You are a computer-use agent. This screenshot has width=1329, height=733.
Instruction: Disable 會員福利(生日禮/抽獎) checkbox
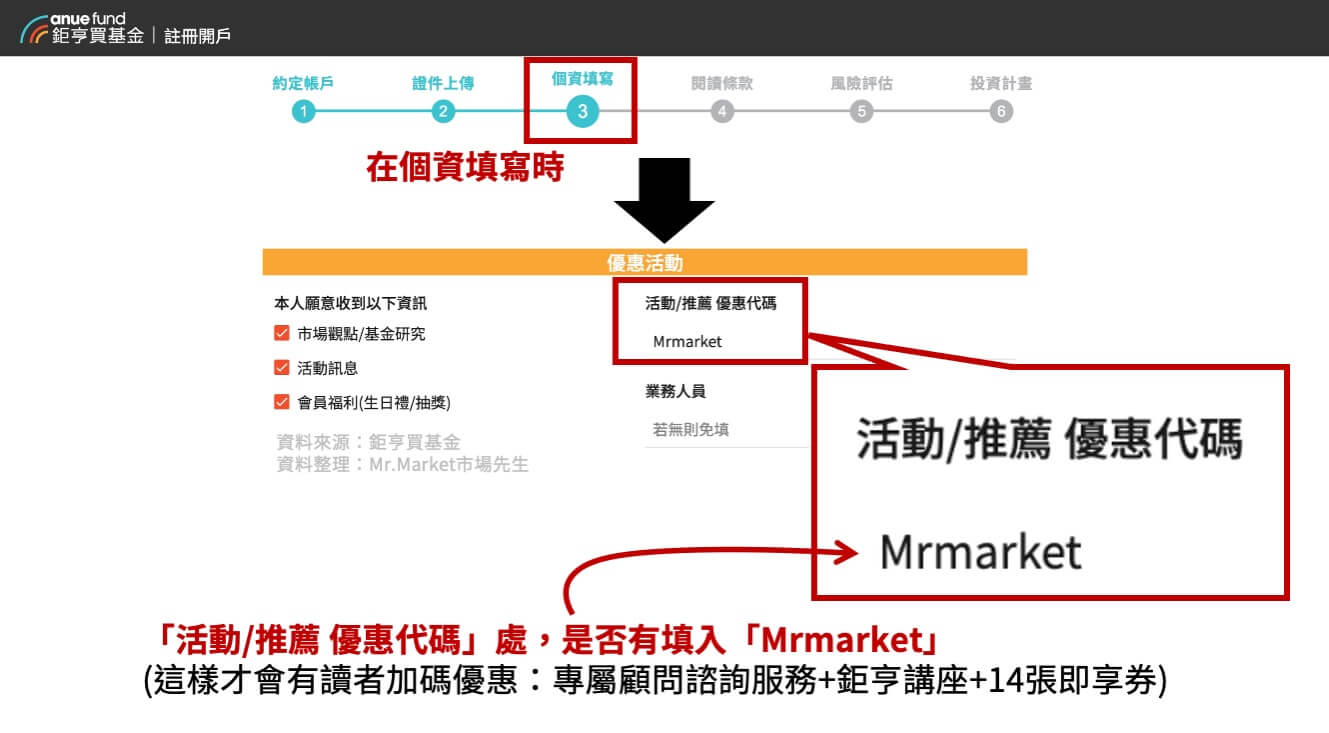pyautogui.click(x=282, y=402)
